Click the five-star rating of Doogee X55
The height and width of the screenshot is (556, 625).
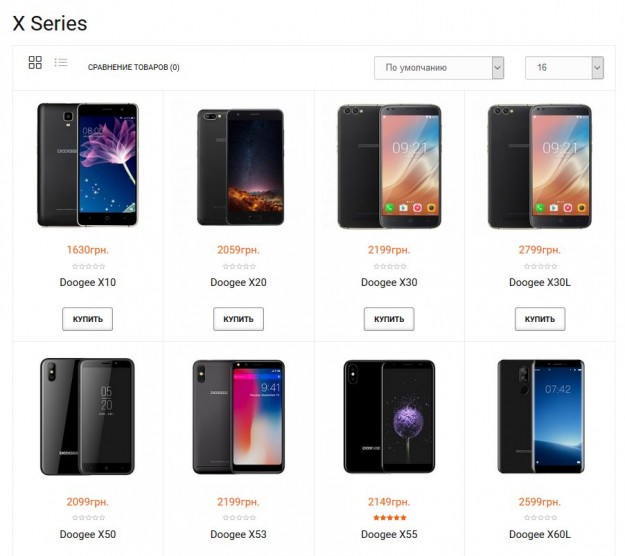coord(389,518)
